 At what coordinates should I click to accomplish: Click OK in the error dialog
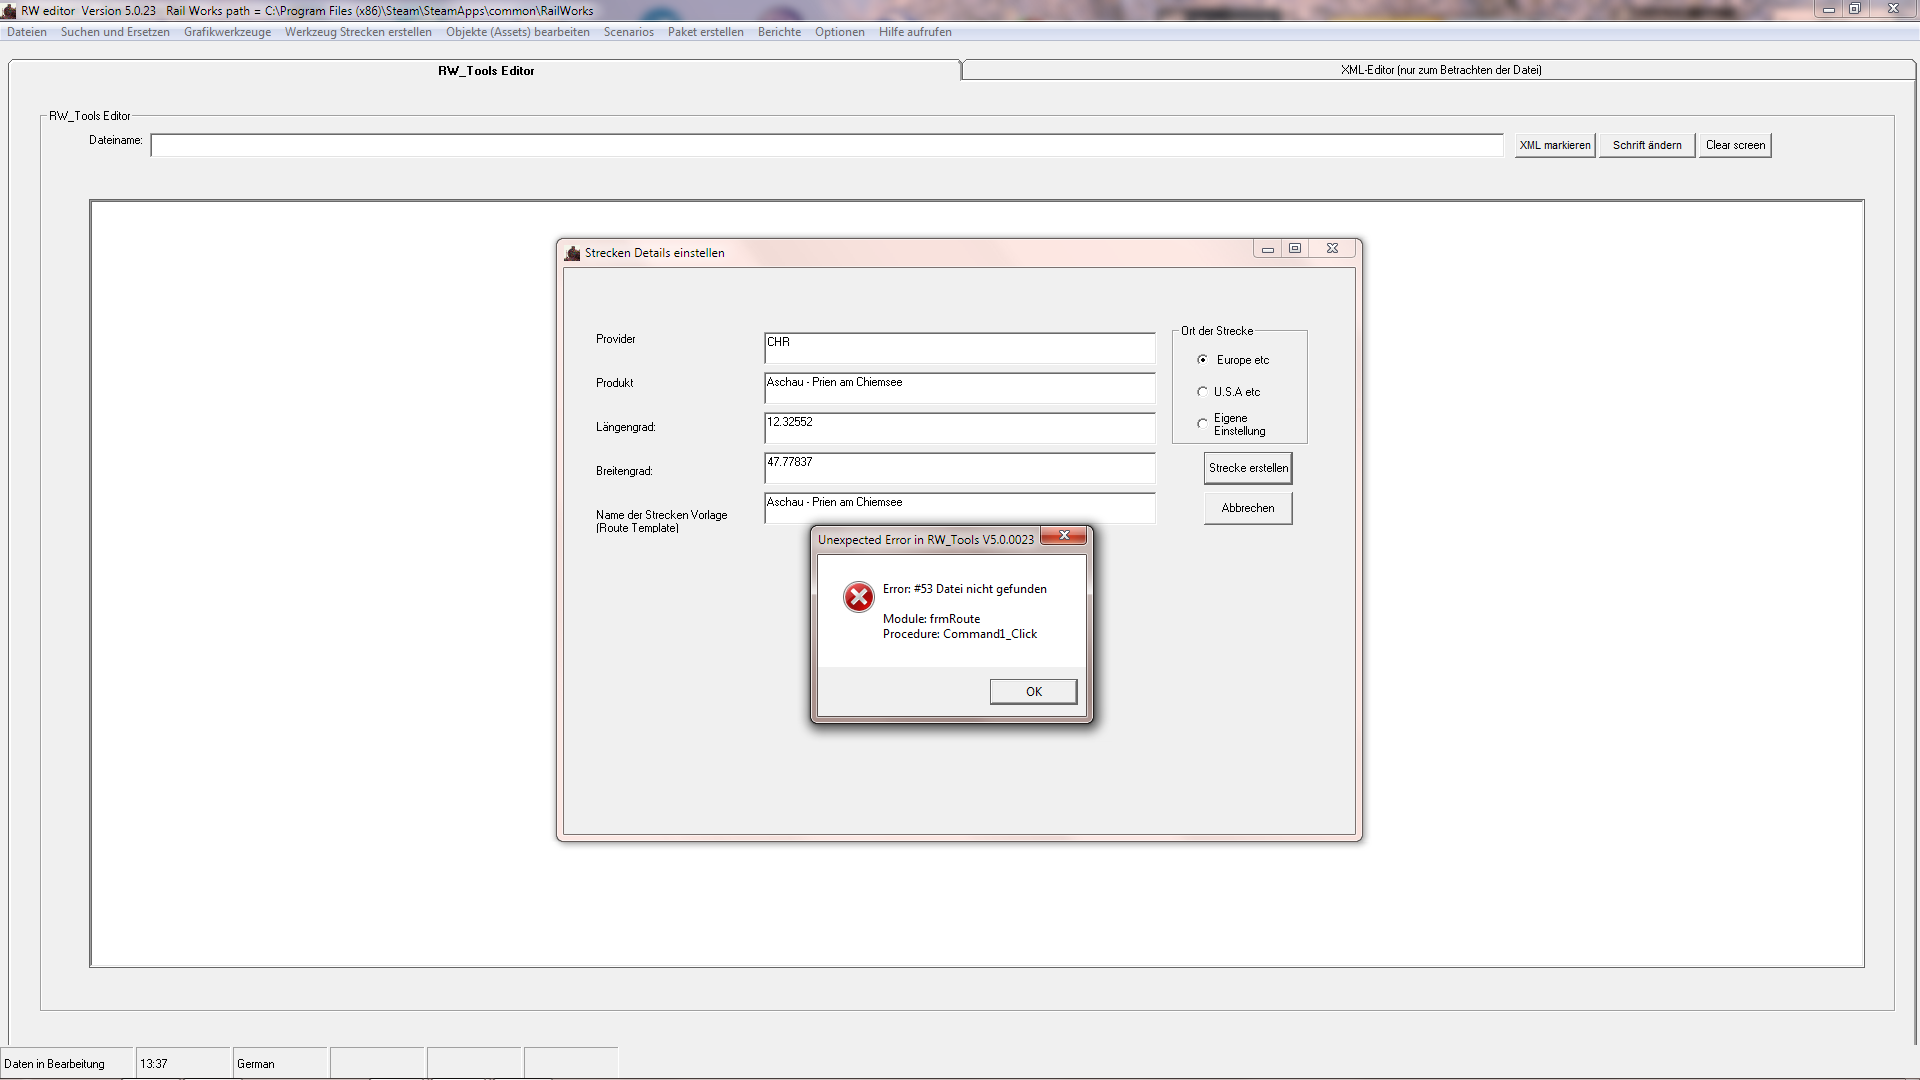pyautogui.click(x=1033, y=691)
